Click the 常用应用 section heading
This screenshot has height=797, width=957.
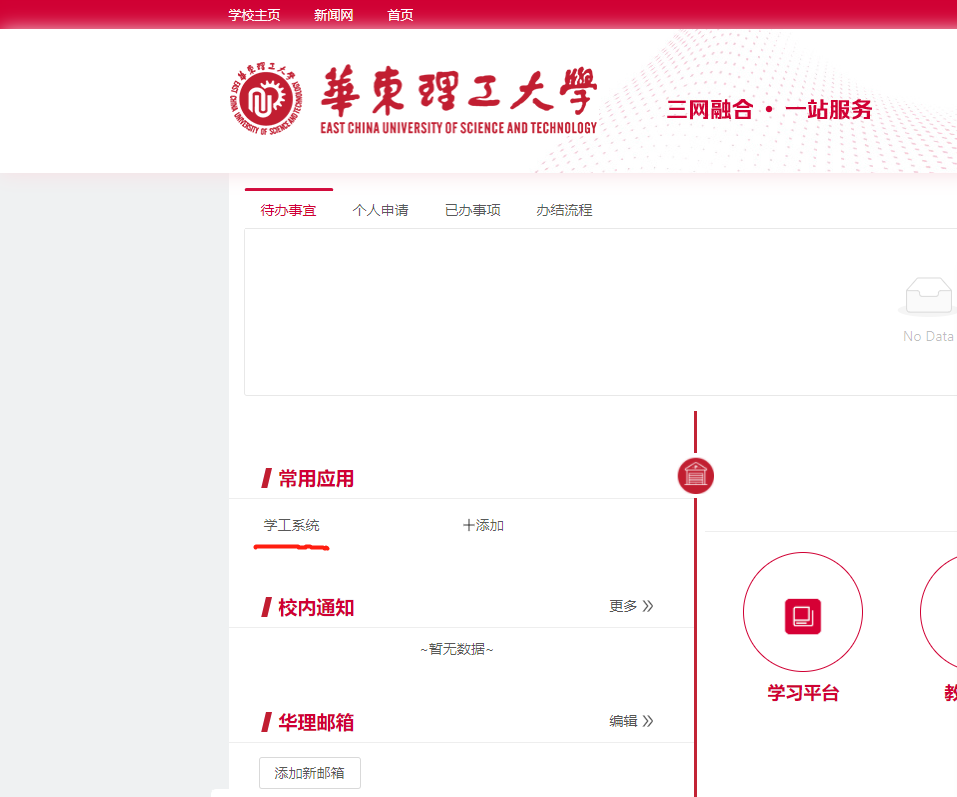315,479
